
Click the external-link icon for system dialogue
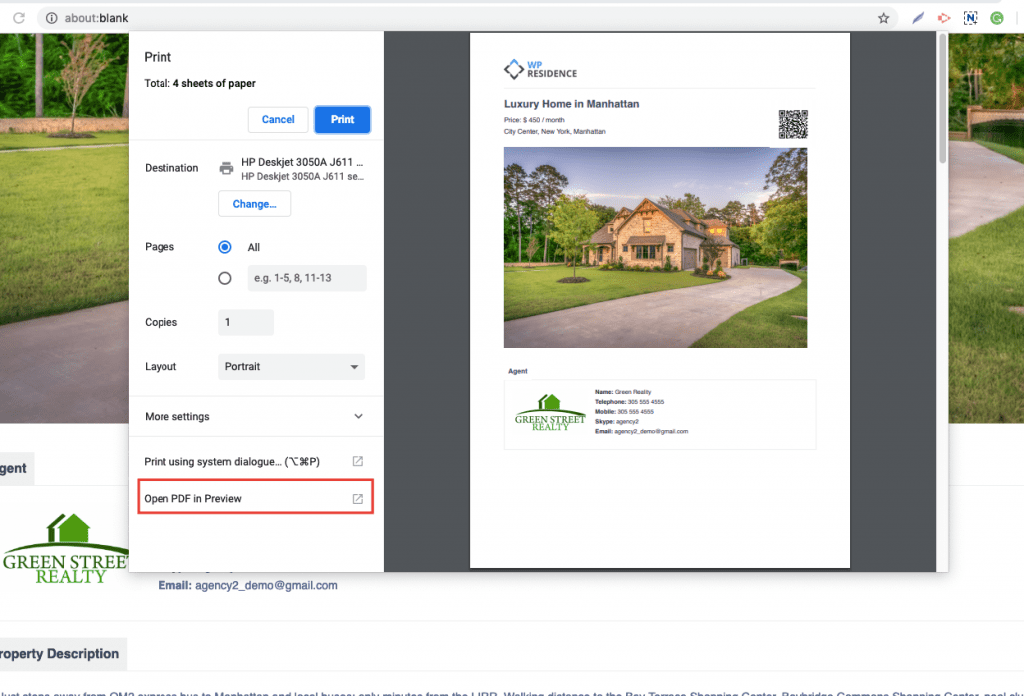(x=357, y=462)
